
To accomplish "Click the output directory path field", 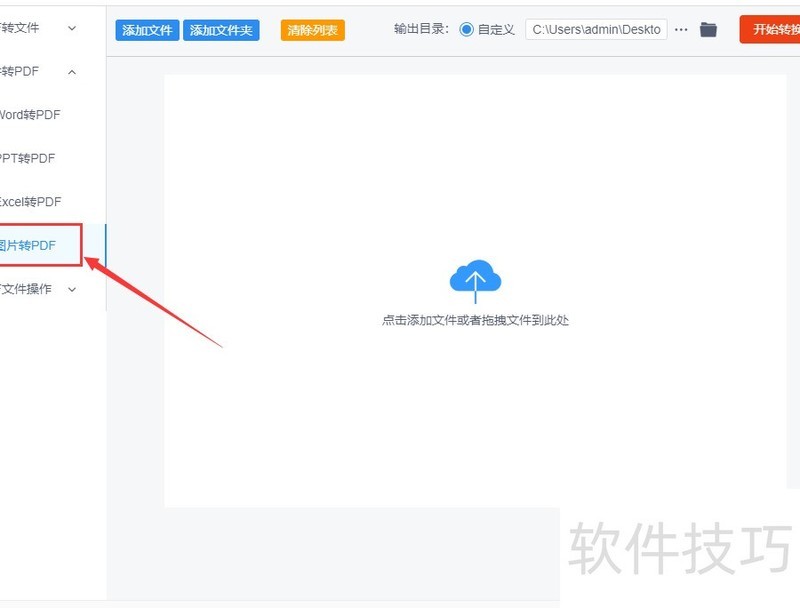I will [x=596, y=30].
